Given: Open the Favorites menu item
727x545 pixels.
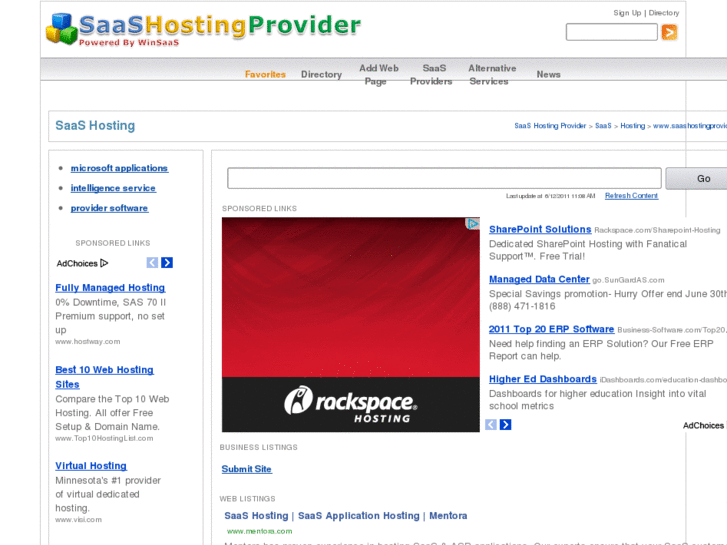Looking at the screenshot, I should [x=265, y=74].
